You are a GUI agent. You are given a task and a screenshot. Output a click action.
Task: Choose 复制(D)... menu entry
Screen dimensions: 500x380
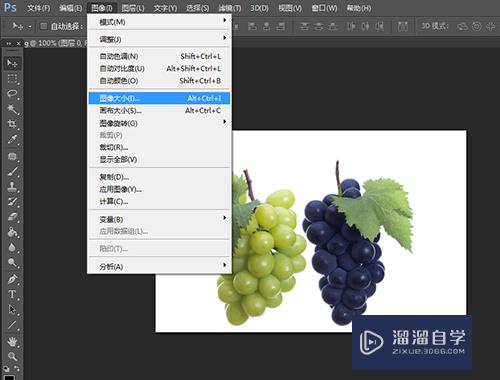(x=159, y=177)
